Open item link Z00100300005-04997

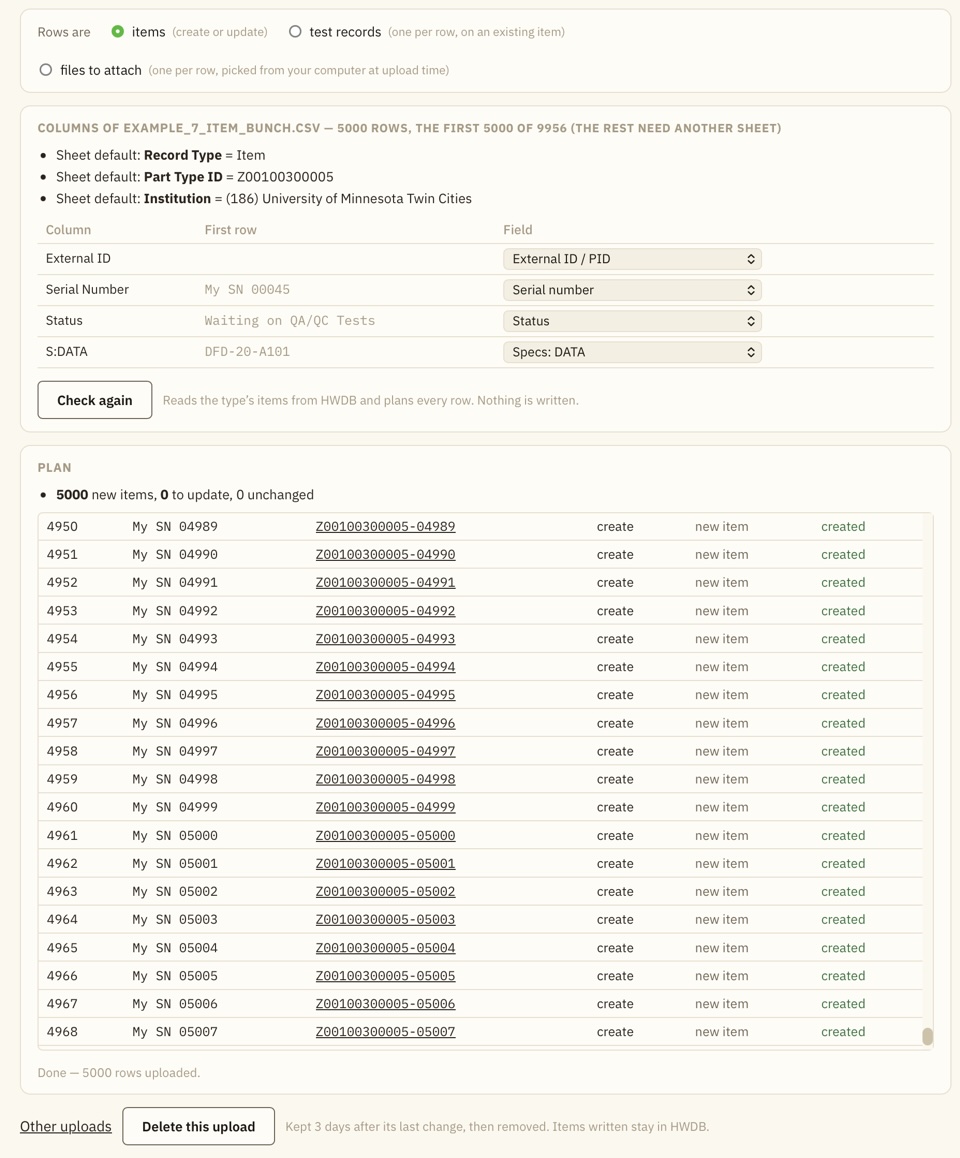385,751
